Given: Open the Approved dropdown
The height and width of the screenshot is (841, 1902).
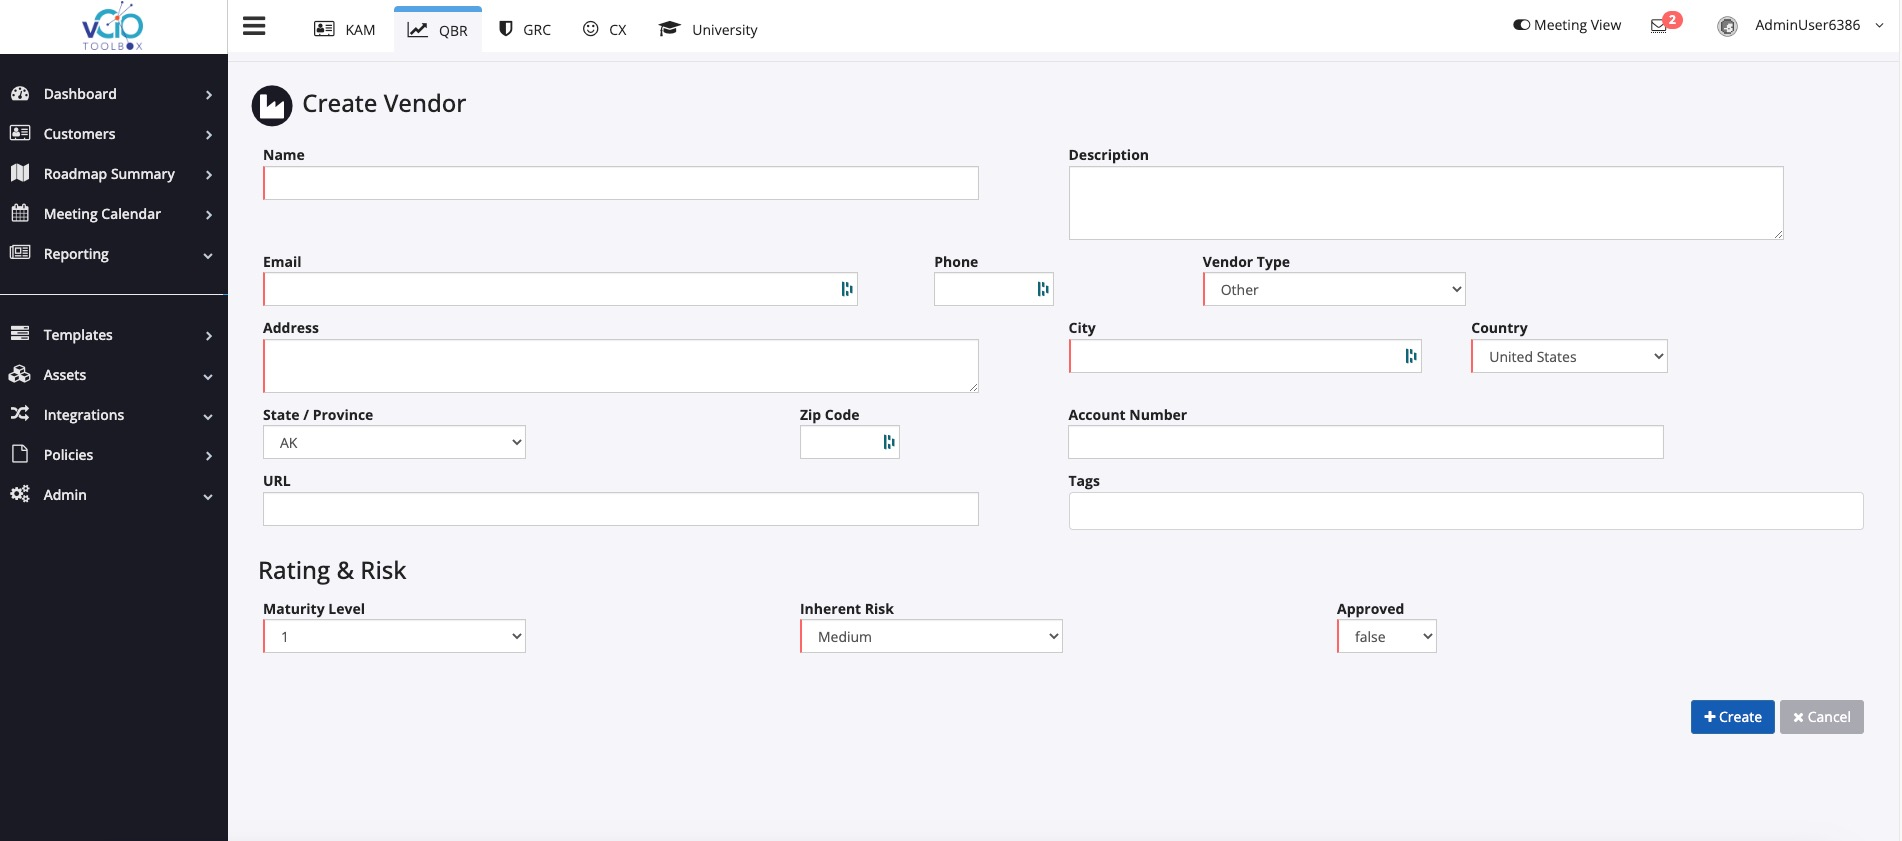Looking at the screenshot, I should 1387,636.
